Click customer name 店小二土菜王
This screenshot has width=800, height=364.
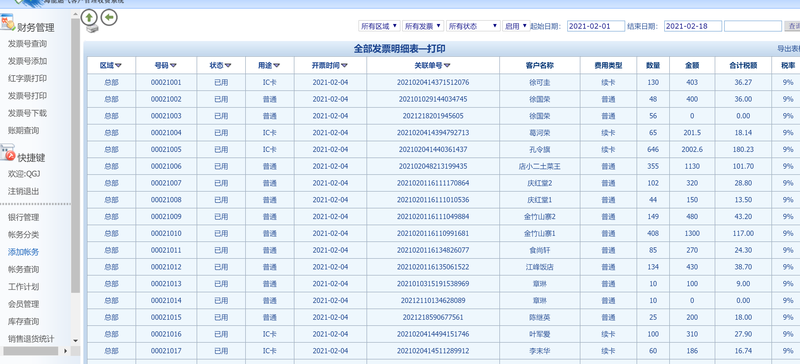[x=540, y=166]
